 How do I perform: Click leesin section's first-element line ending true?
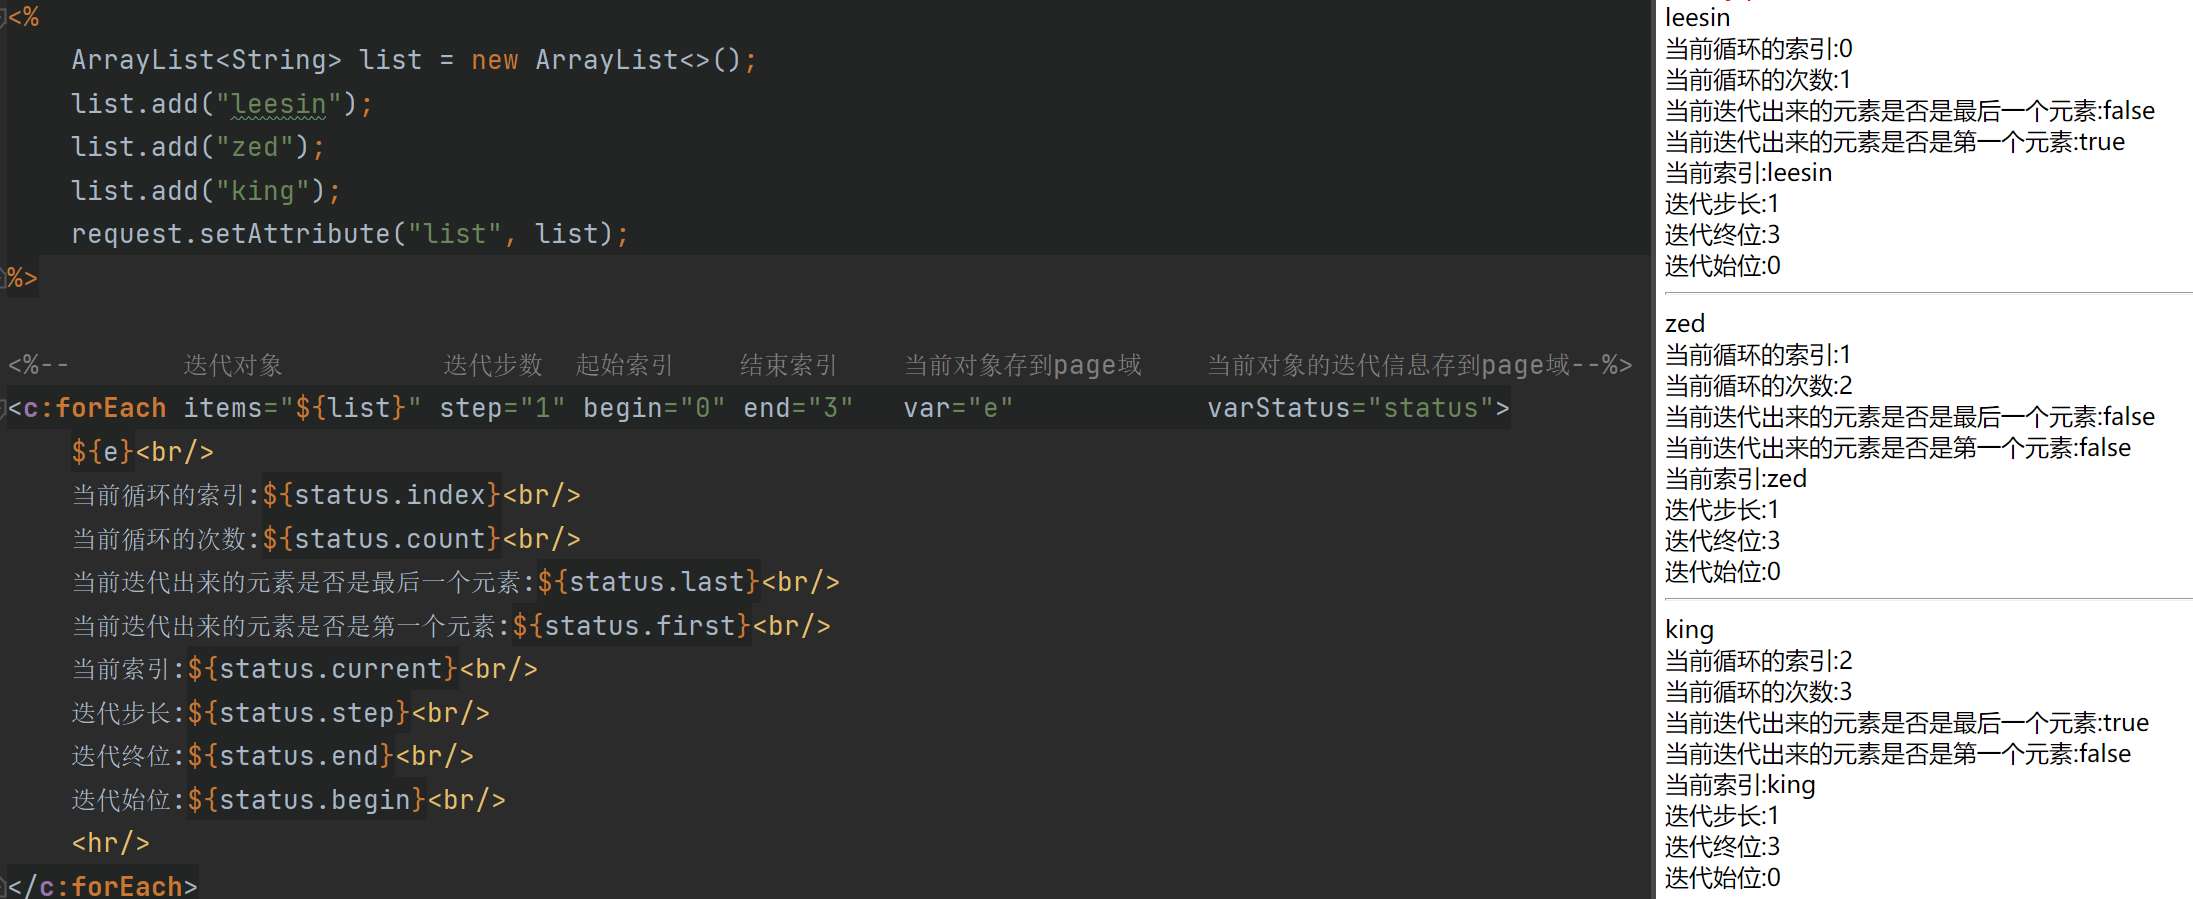click(1894, 142)
